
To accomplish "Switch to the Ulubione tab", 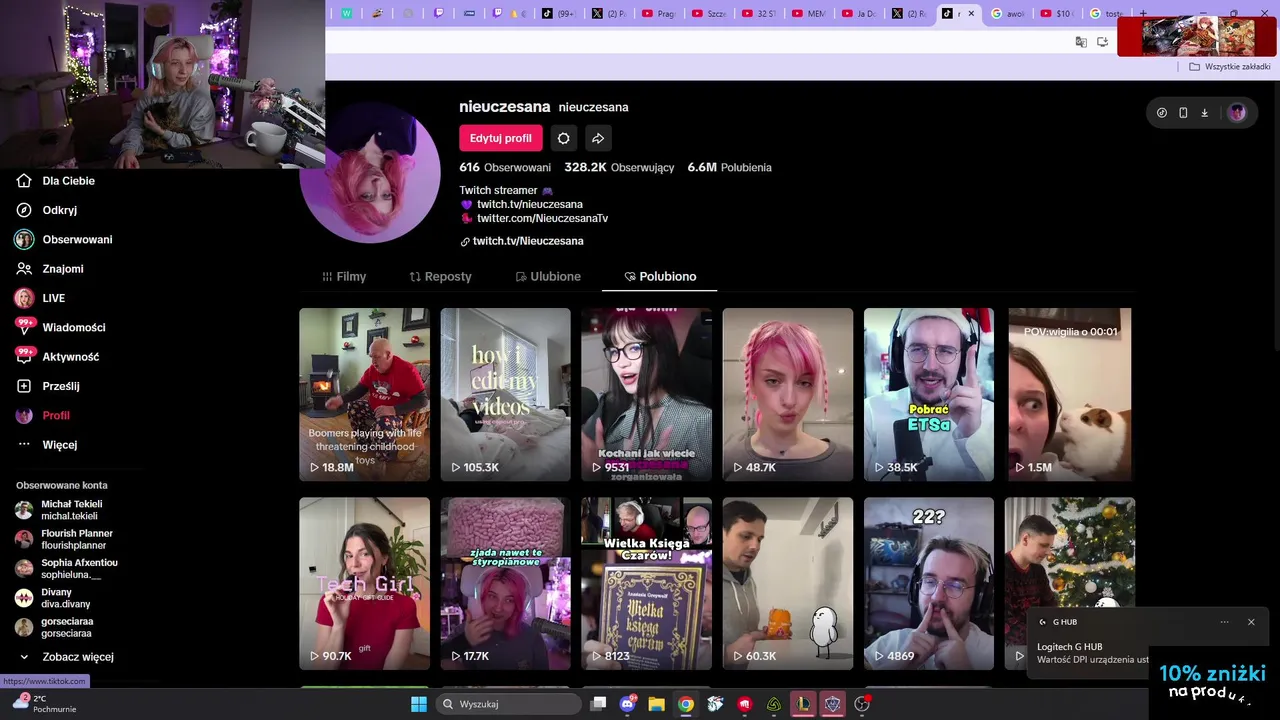I will tap(548, 277).
